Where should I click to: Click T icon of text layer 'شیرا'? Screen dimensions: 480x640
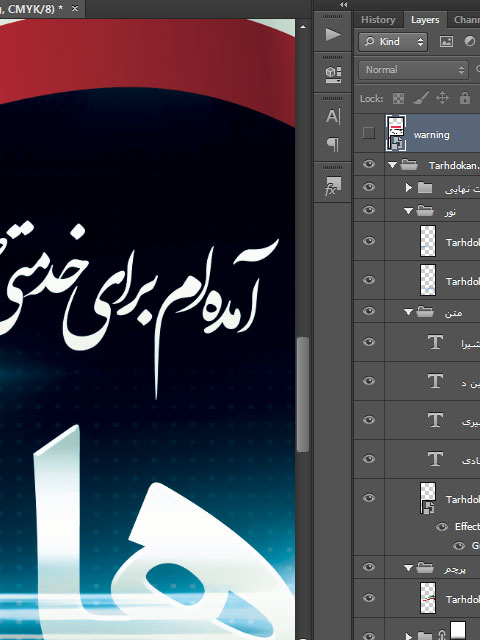[x=435, y=342]
